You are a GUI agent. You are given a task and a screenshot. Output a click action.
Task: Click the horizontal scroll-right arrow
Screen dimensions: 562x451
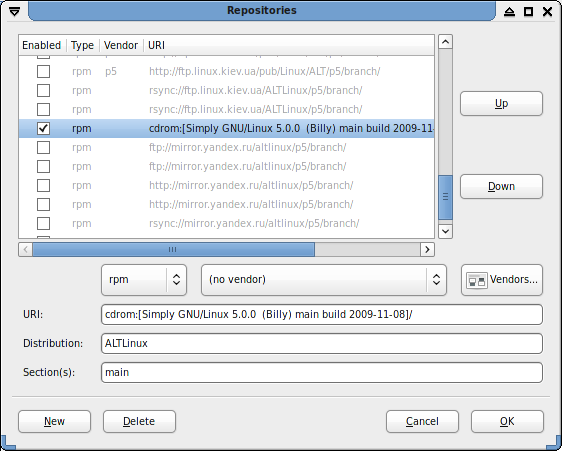(x=427, y=250)
